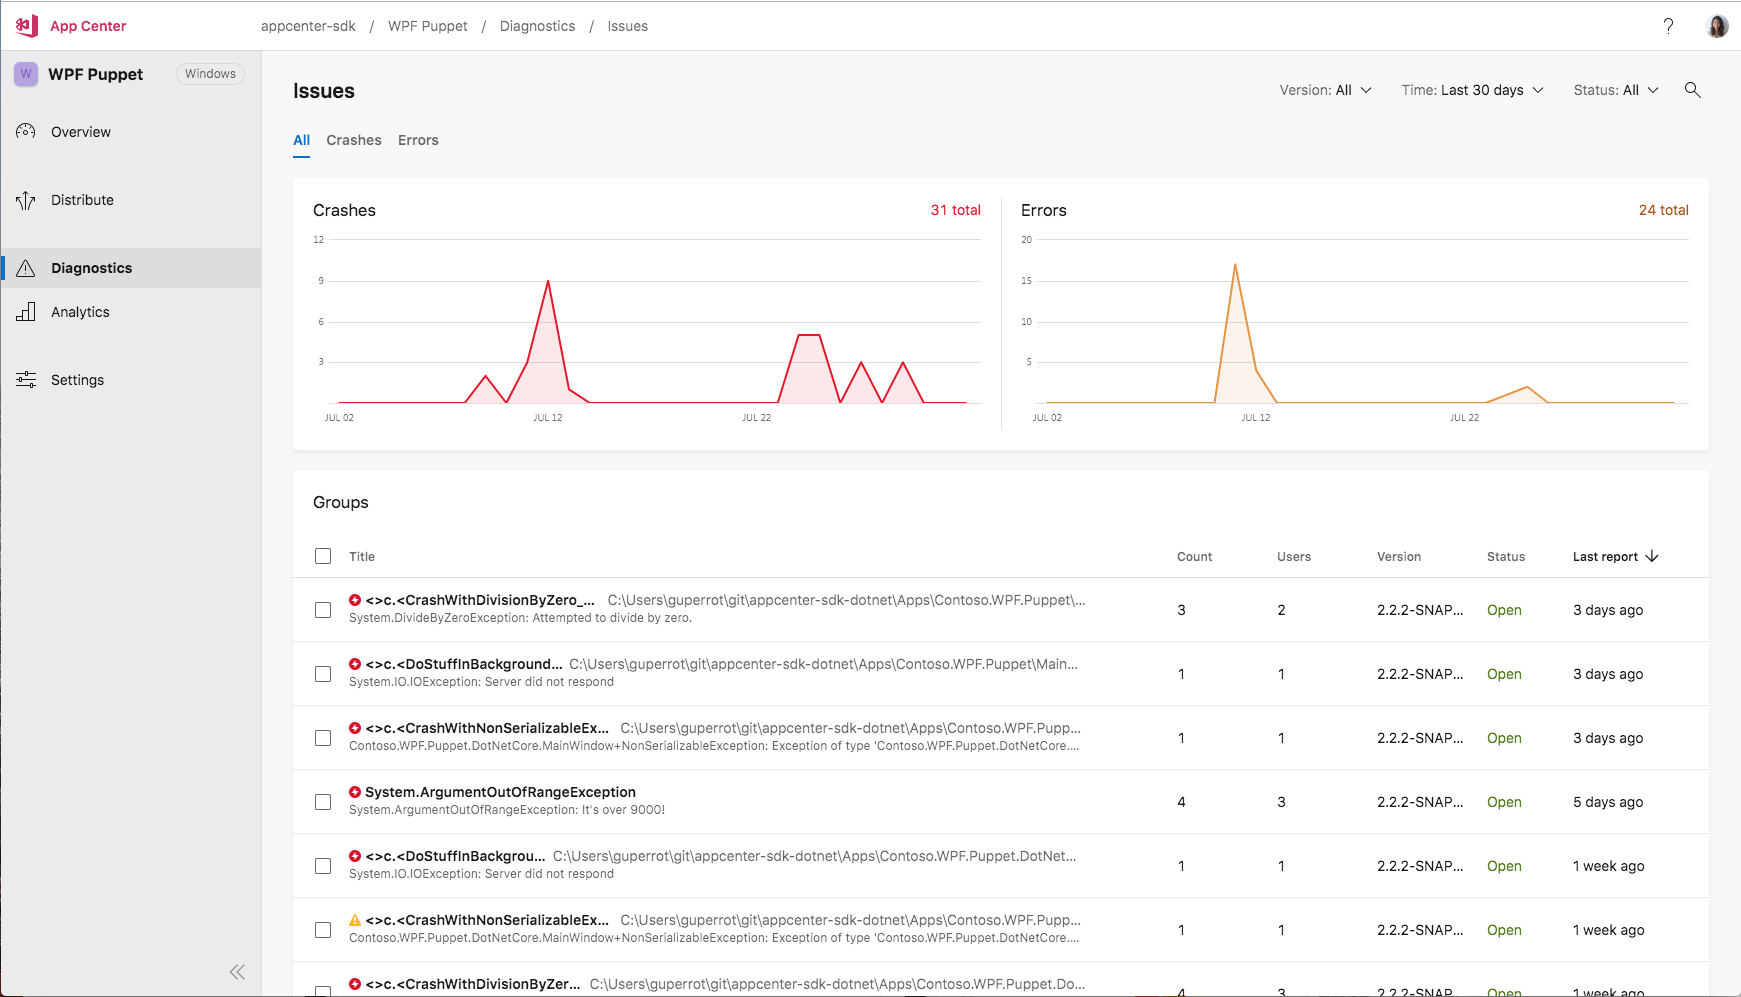Check the System.ArgumentOutOfRangeException row checkbox
The height and width of the screenshot is (997, 1741).
pyautogui.click(x=323, y=802)
